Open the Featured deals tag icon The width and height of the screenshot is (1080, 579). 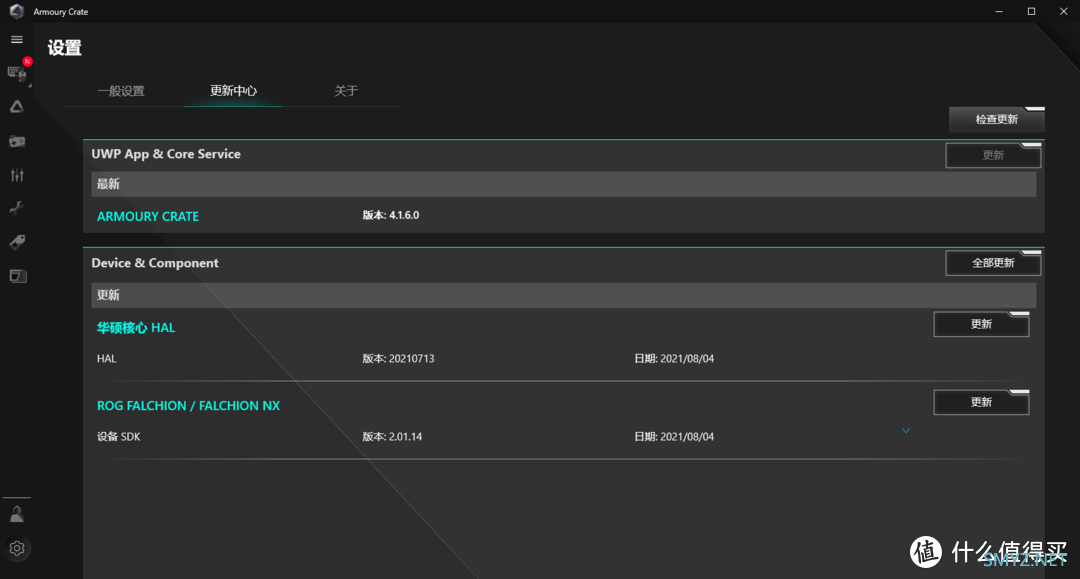[17, 242]
